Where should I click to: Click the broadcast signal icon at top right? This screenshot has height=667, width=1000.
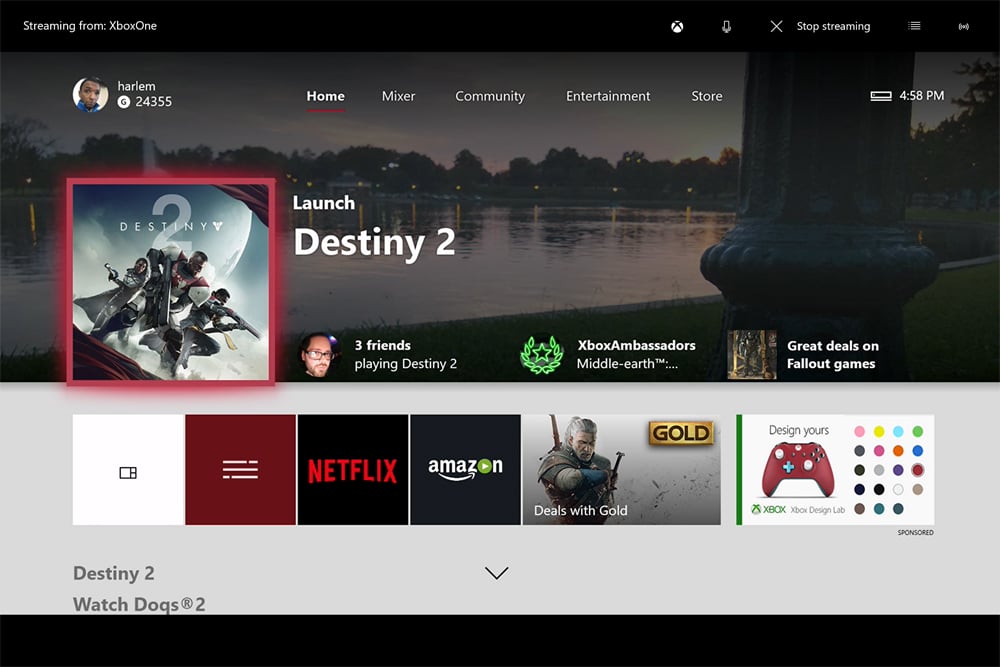pos(964,26)
